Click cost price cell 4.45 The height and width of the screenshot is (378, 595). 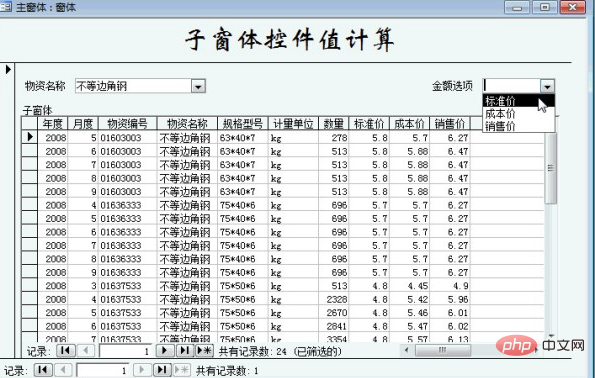pyautogui.click(x=409, y=286)
